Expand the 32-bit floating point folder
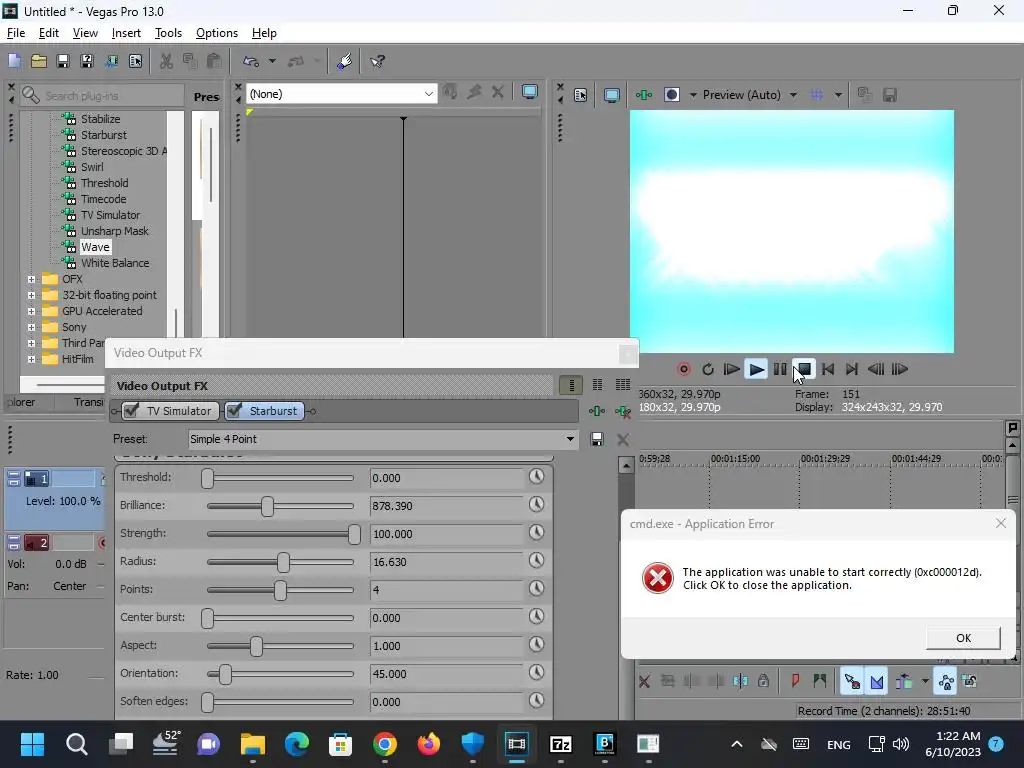 tap(31, 295)
